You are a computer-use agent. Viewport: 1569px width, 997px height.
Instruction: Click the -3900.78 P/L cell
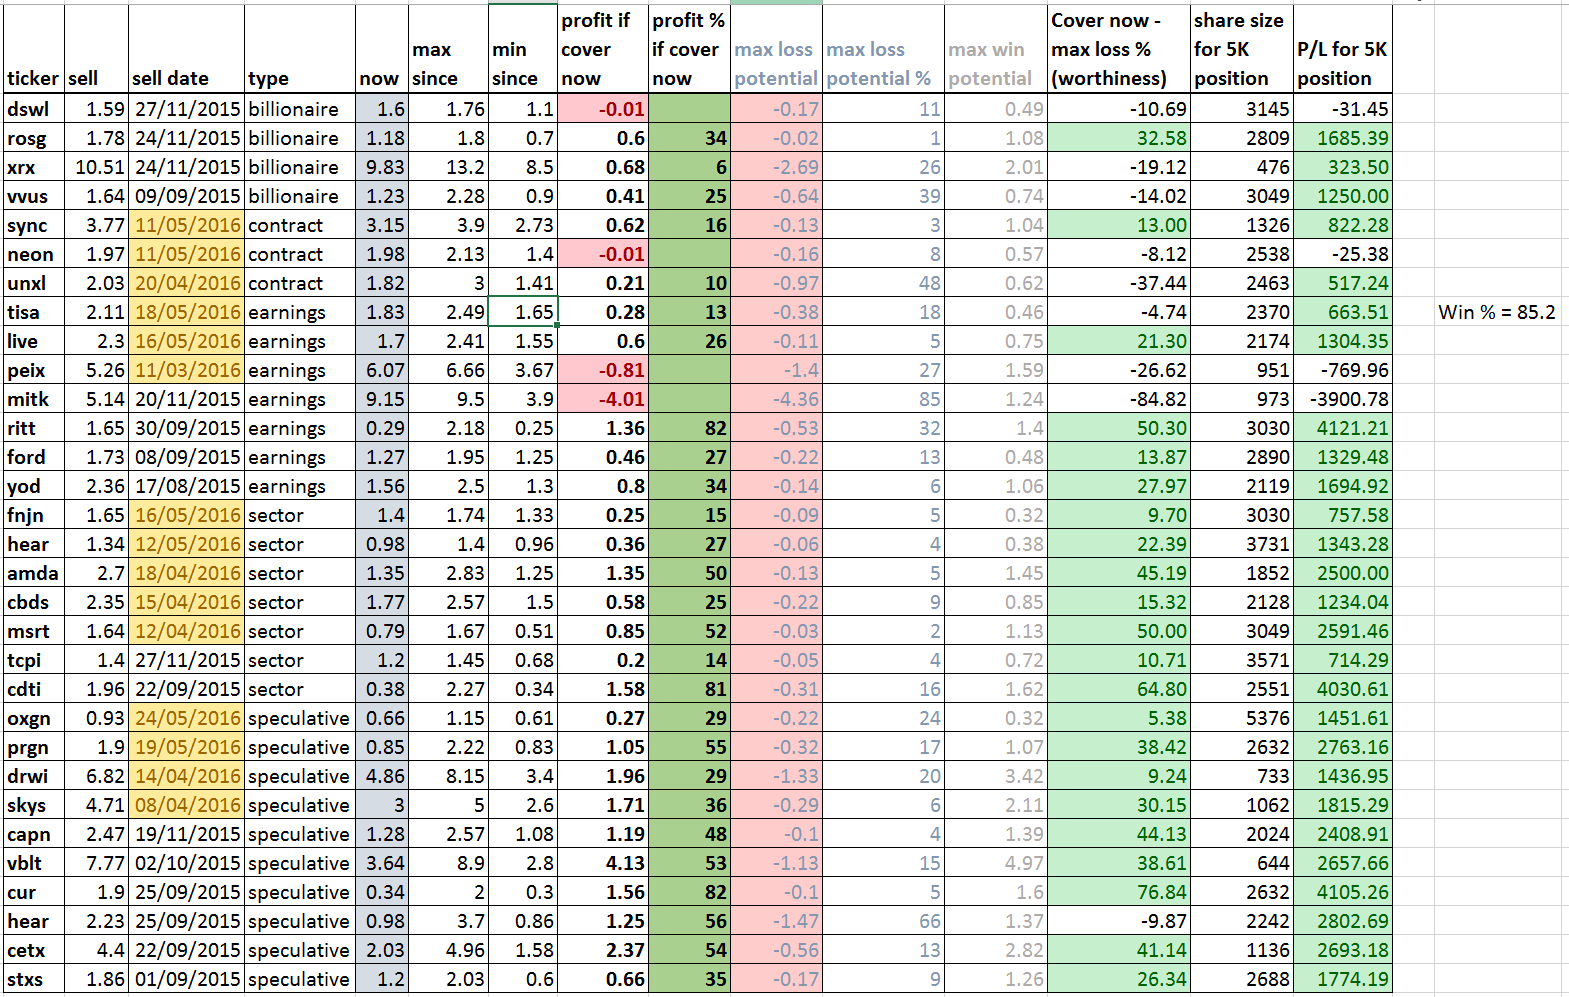coord(1342,399)
